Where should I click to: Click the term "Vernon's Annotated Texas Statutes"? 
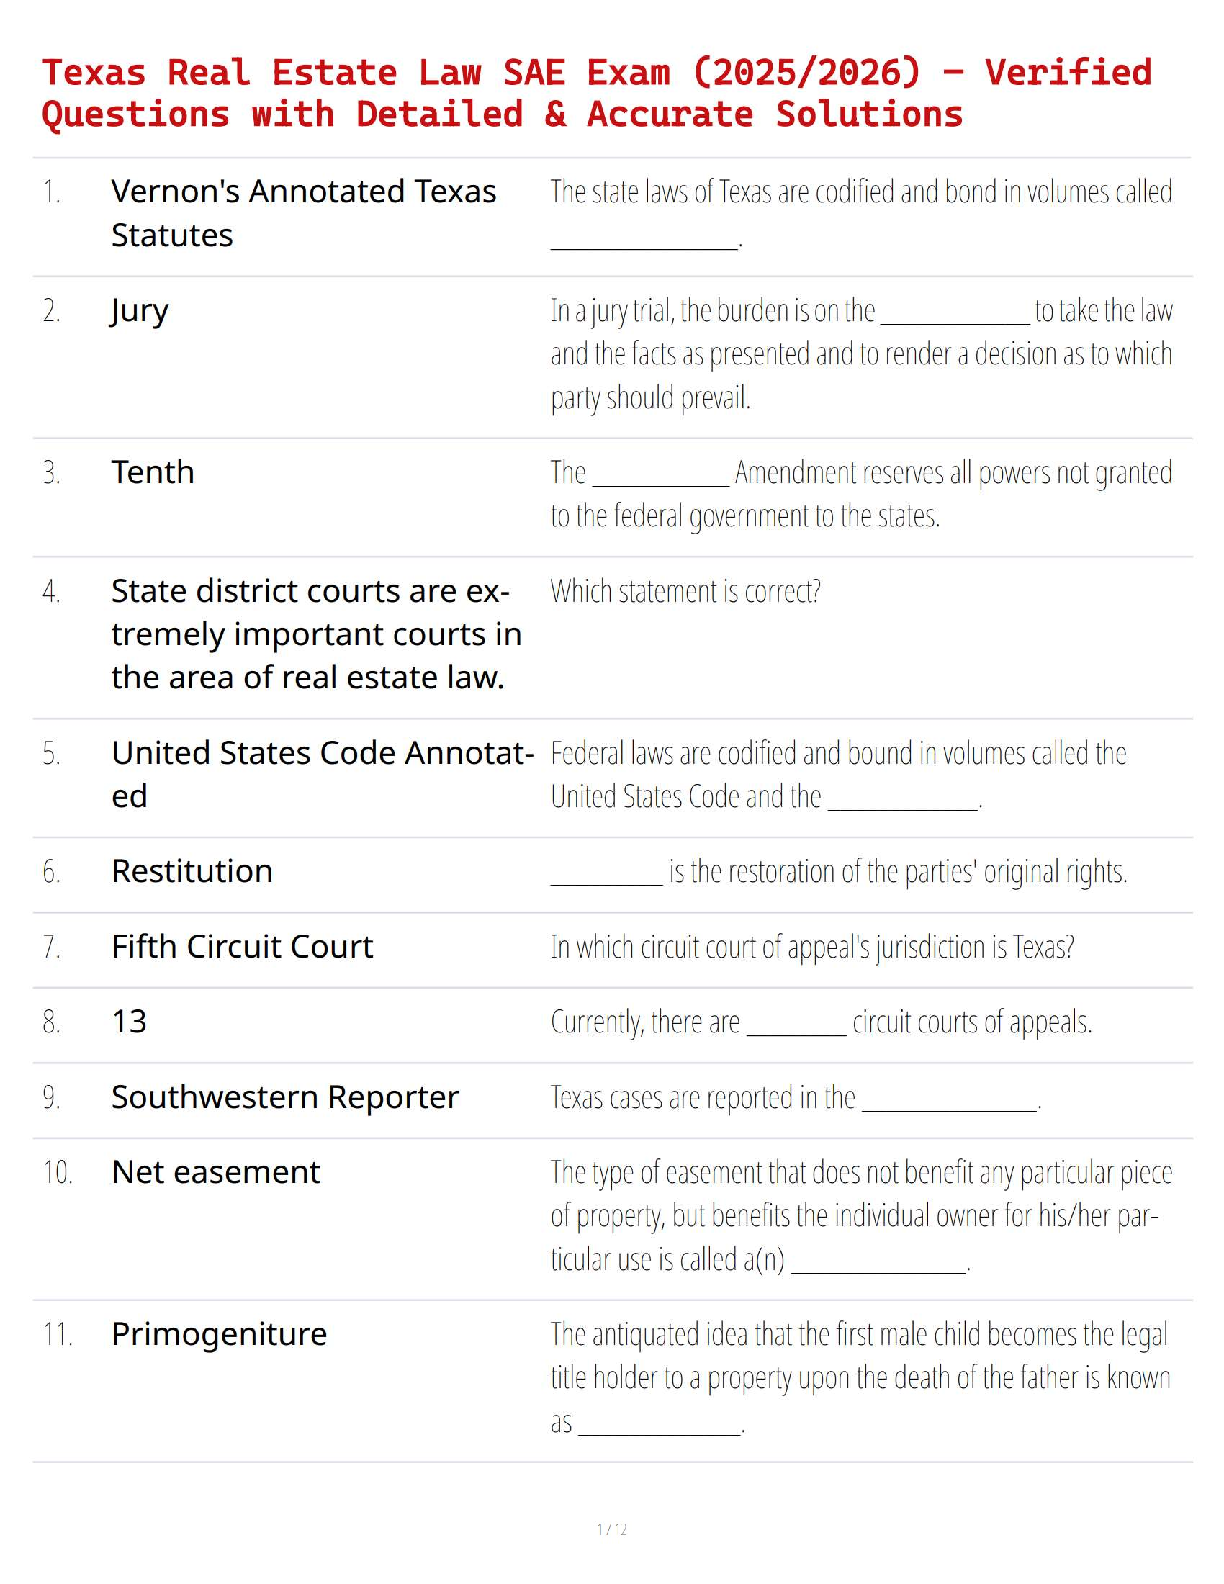(x=303, y=213)
